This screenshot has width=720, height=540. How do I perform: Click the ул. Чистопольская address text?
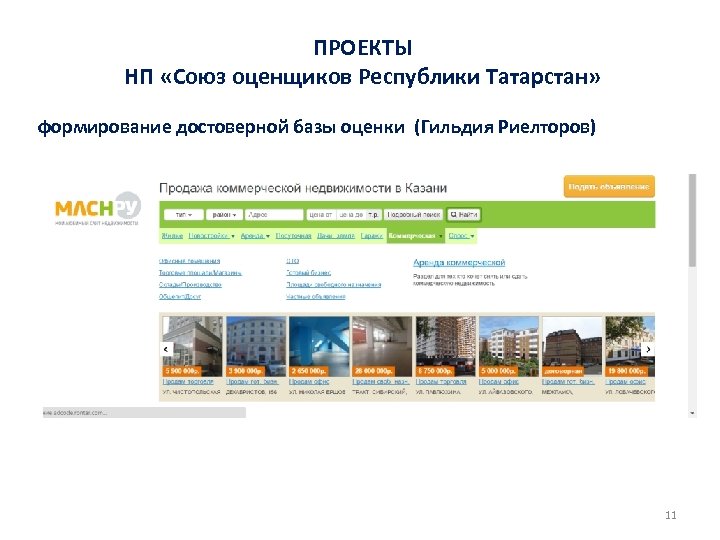[191, 392]
